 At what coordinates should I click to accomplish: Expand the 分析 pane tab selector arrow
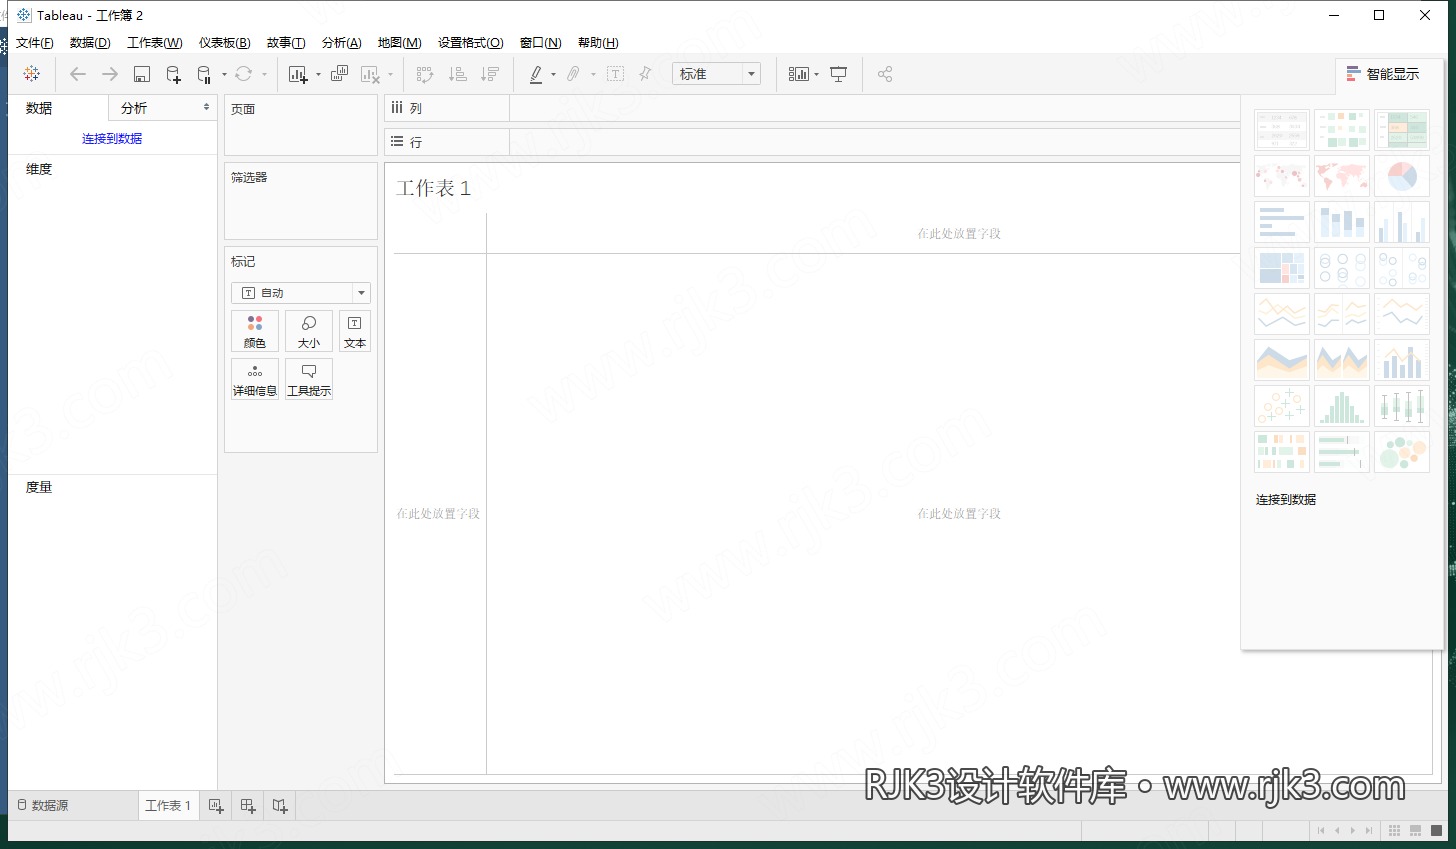click(206, 108)
